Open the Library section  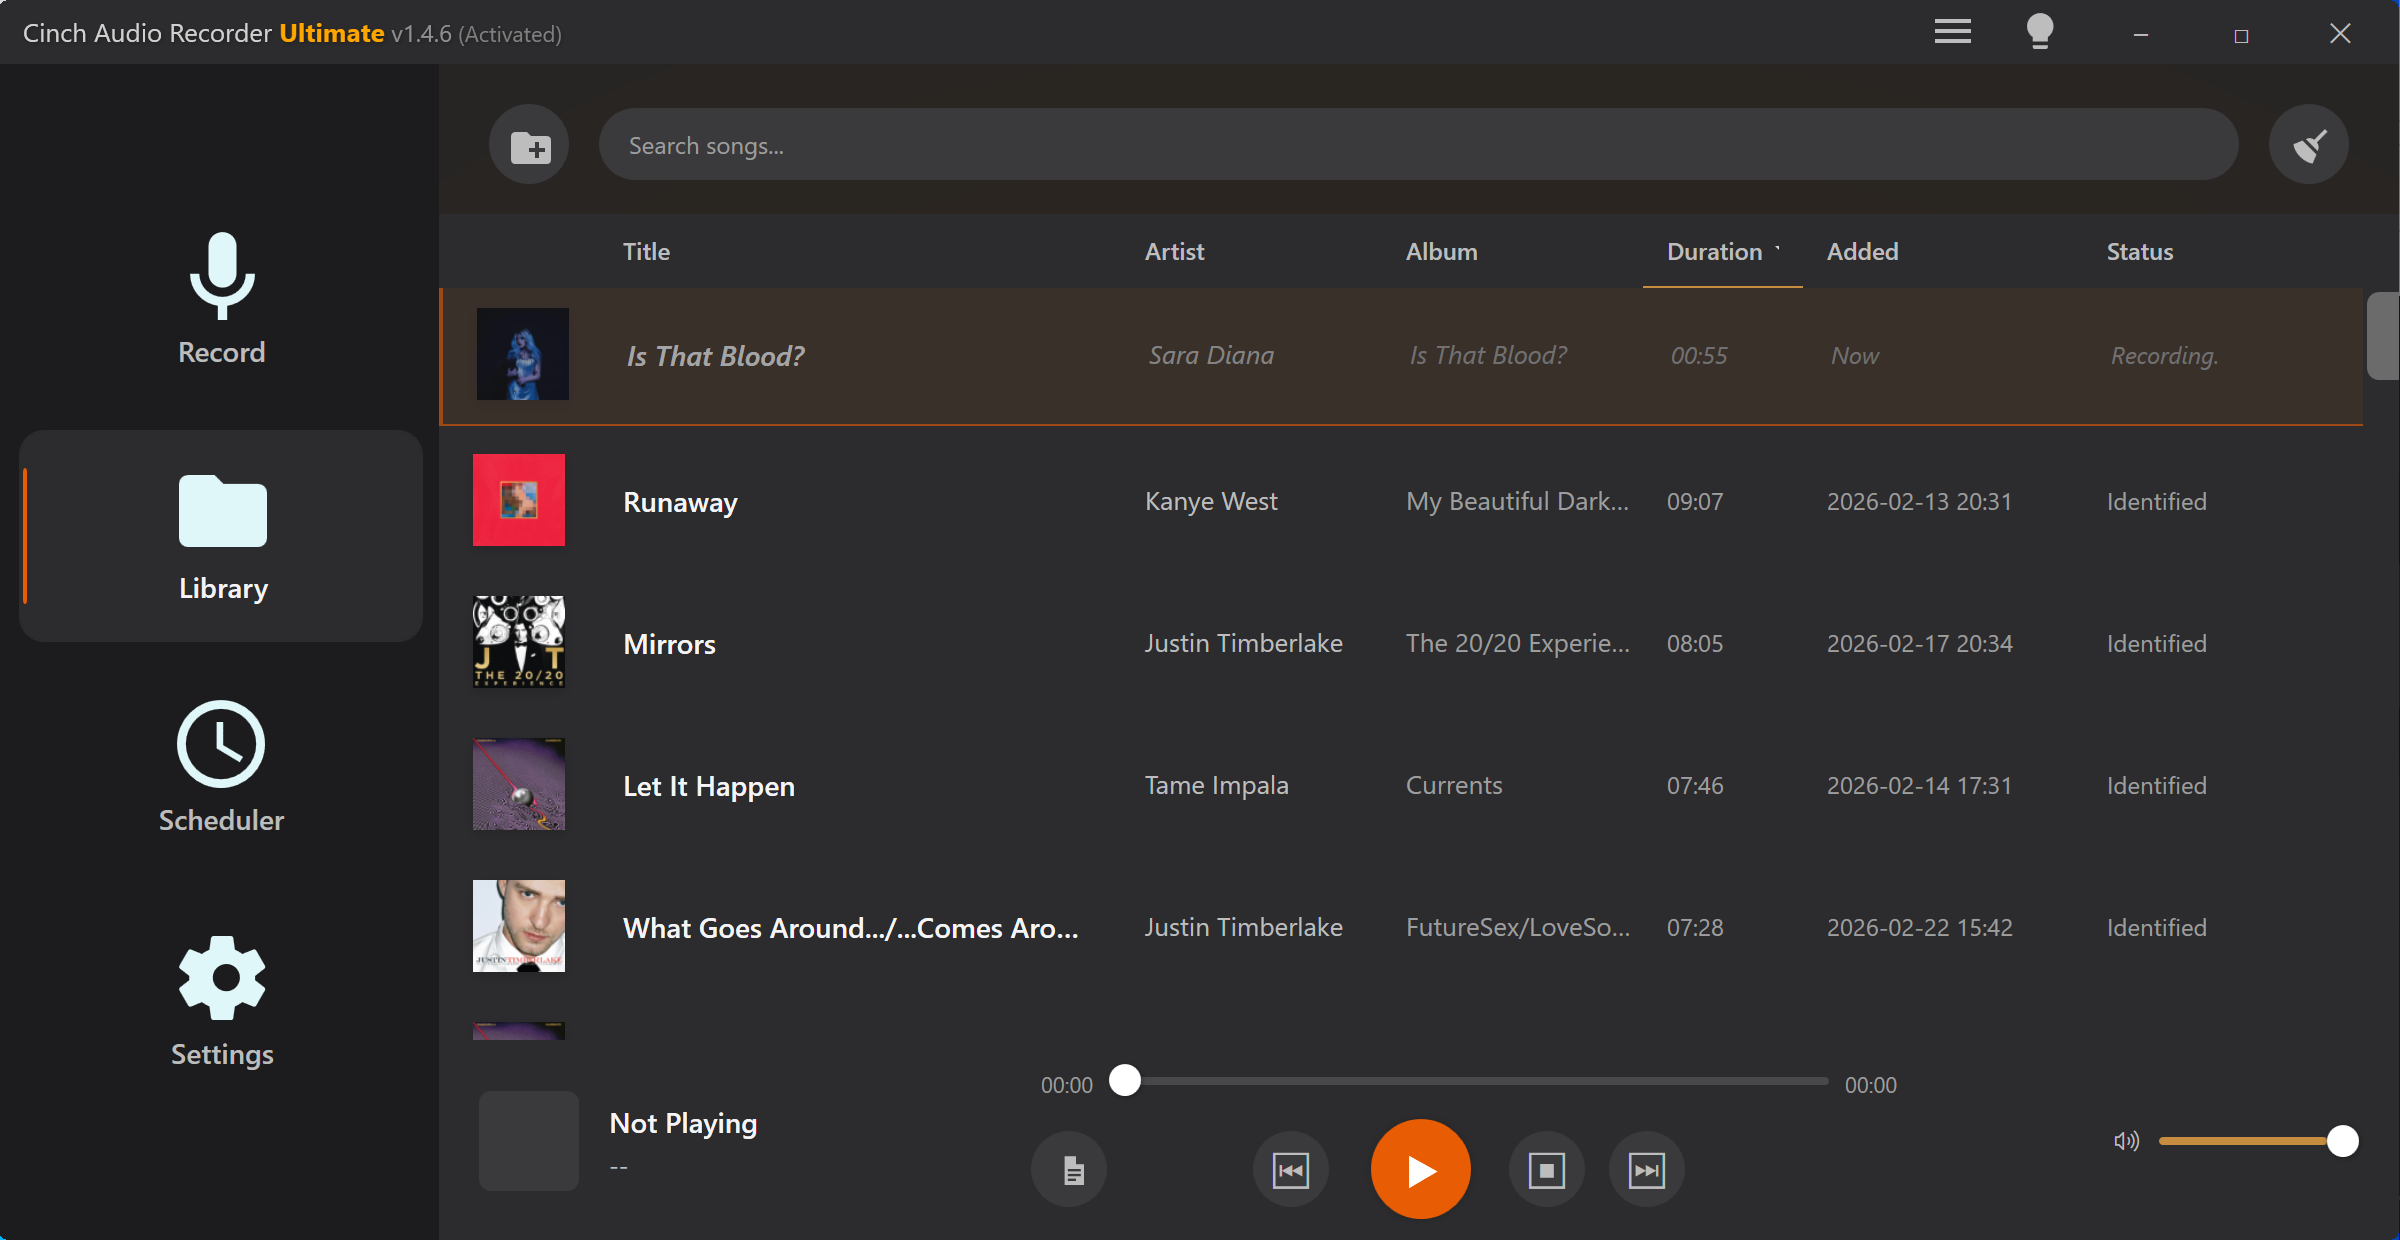[x=221, y=536]
